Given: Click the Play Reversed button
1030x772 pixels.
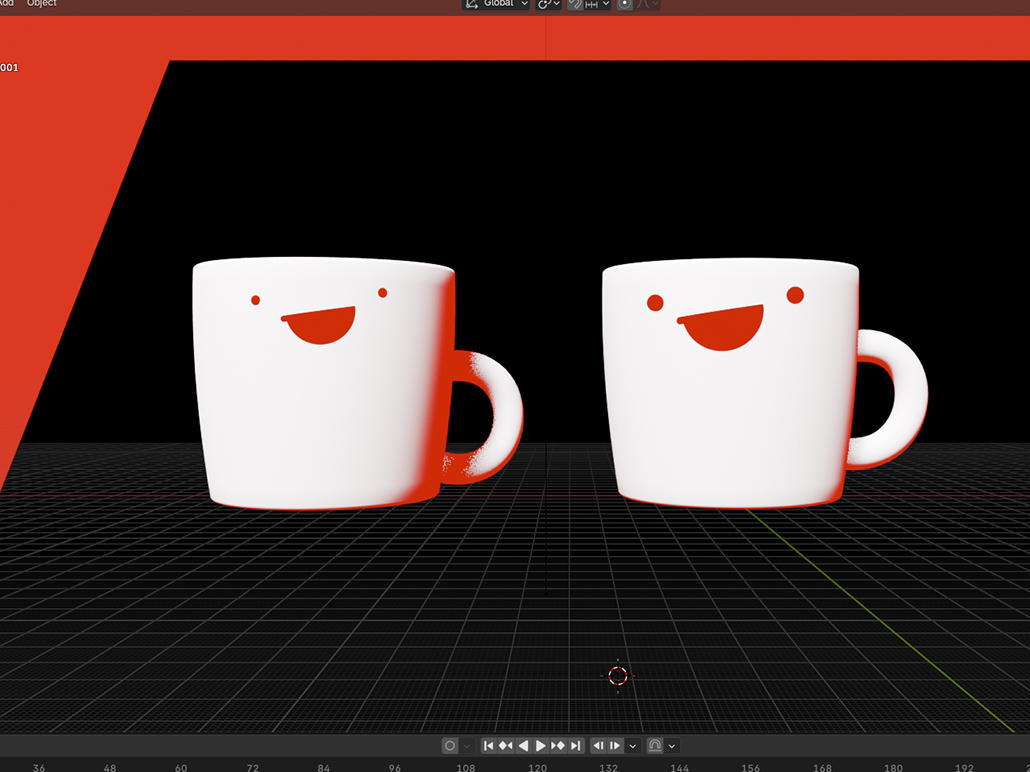Looking at the screenshot, I should (523, 746).
